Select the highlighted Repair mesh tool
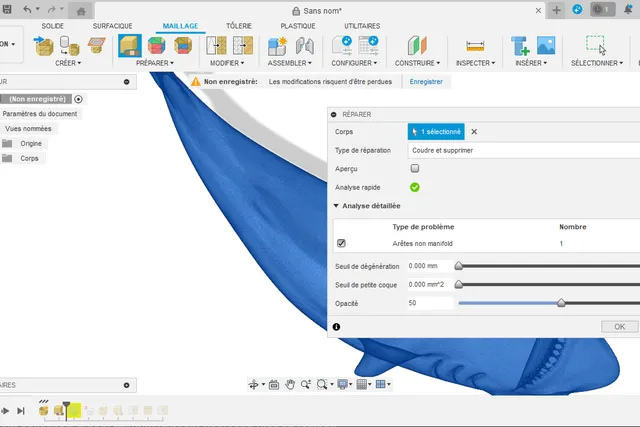This screenshot has height=427, width=640. click(x=130, y=45)
